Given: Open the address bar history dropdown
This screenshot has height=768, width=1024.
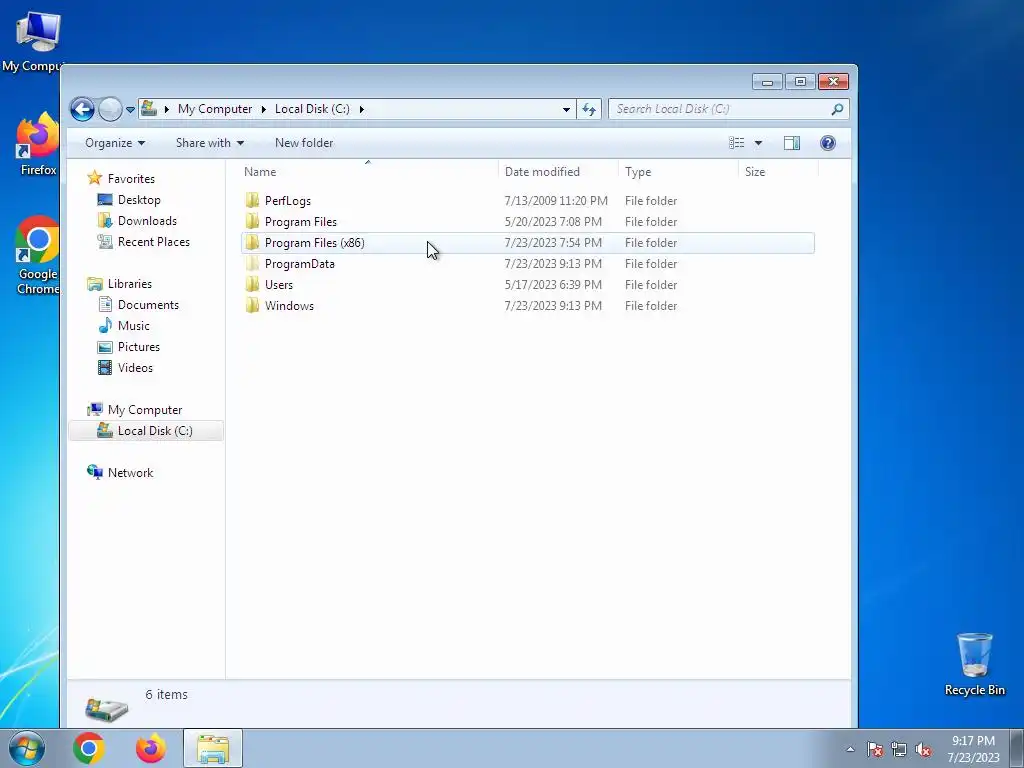Looking at the screenshot, I should (x=566, y=109).
